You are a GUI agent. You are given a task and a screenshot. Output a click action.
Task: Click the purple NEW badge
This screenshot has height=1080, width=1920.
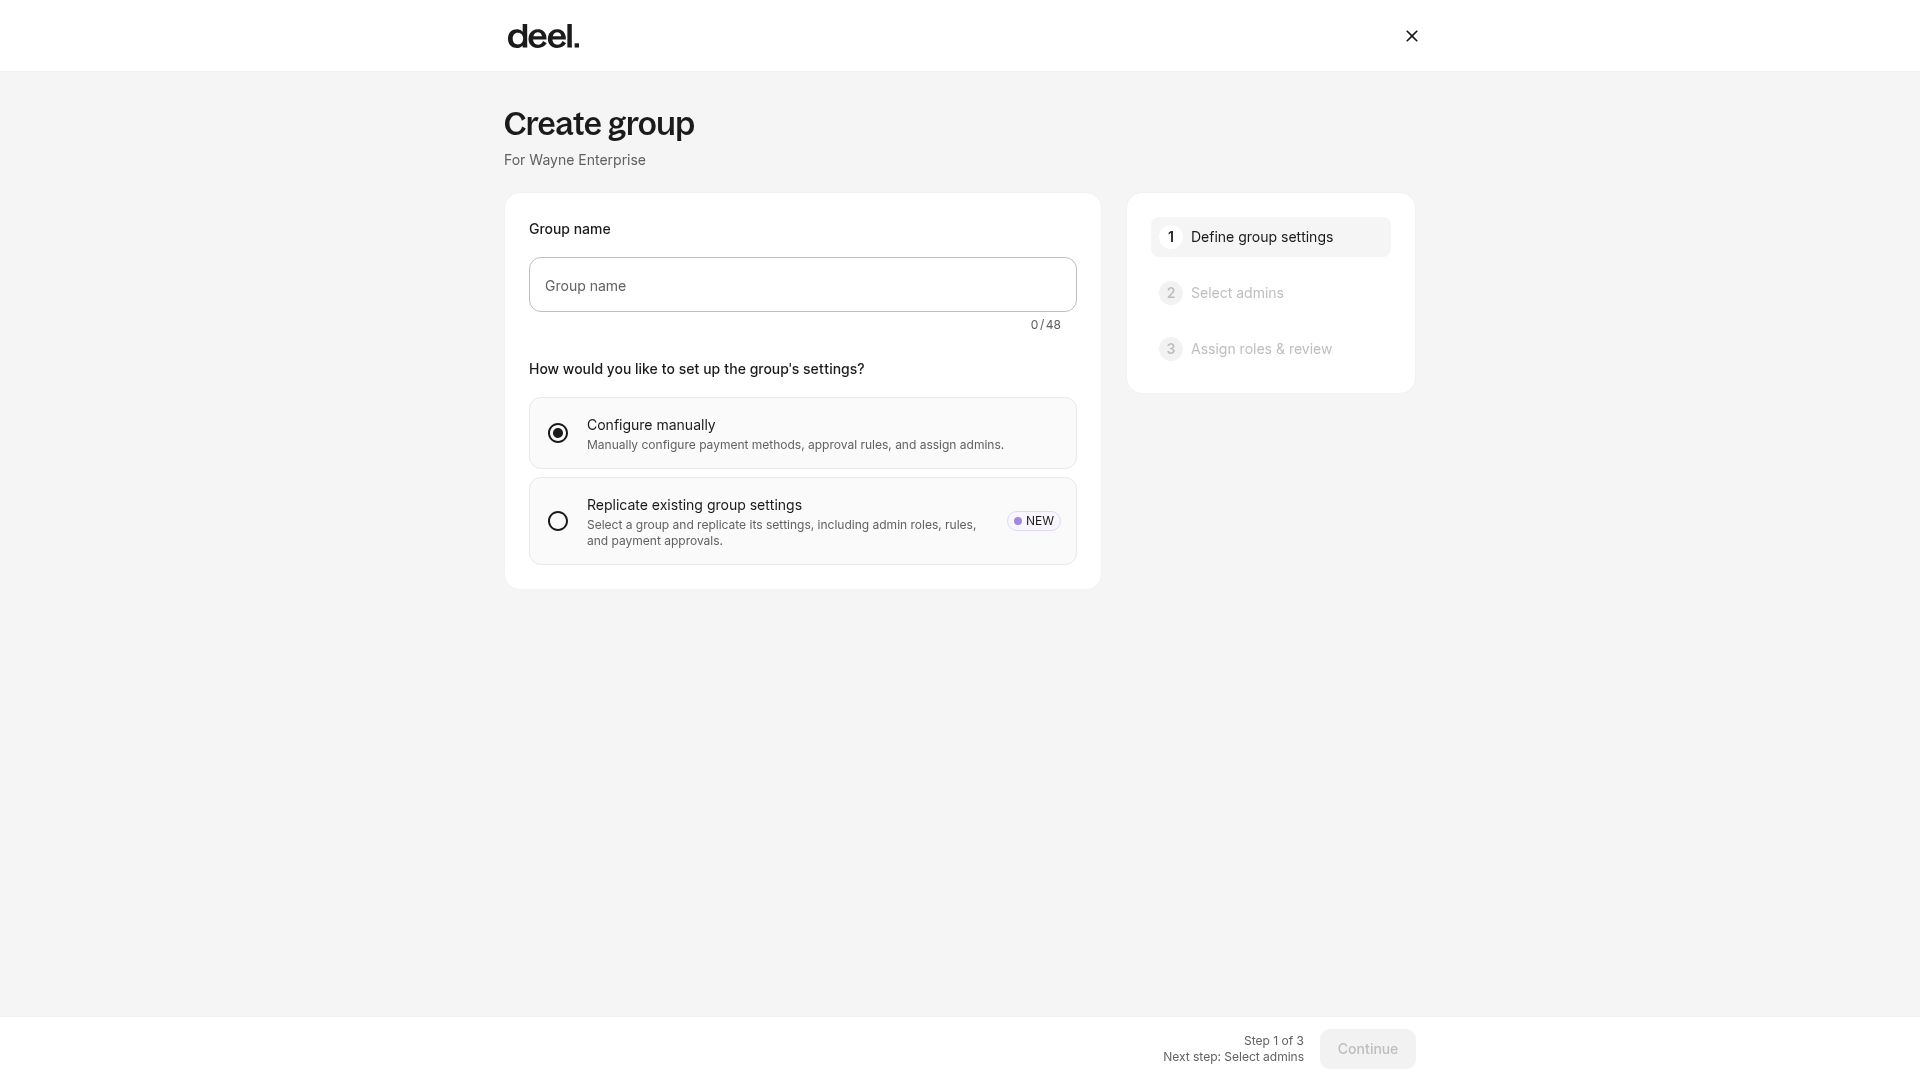[x=1033, y=521]
